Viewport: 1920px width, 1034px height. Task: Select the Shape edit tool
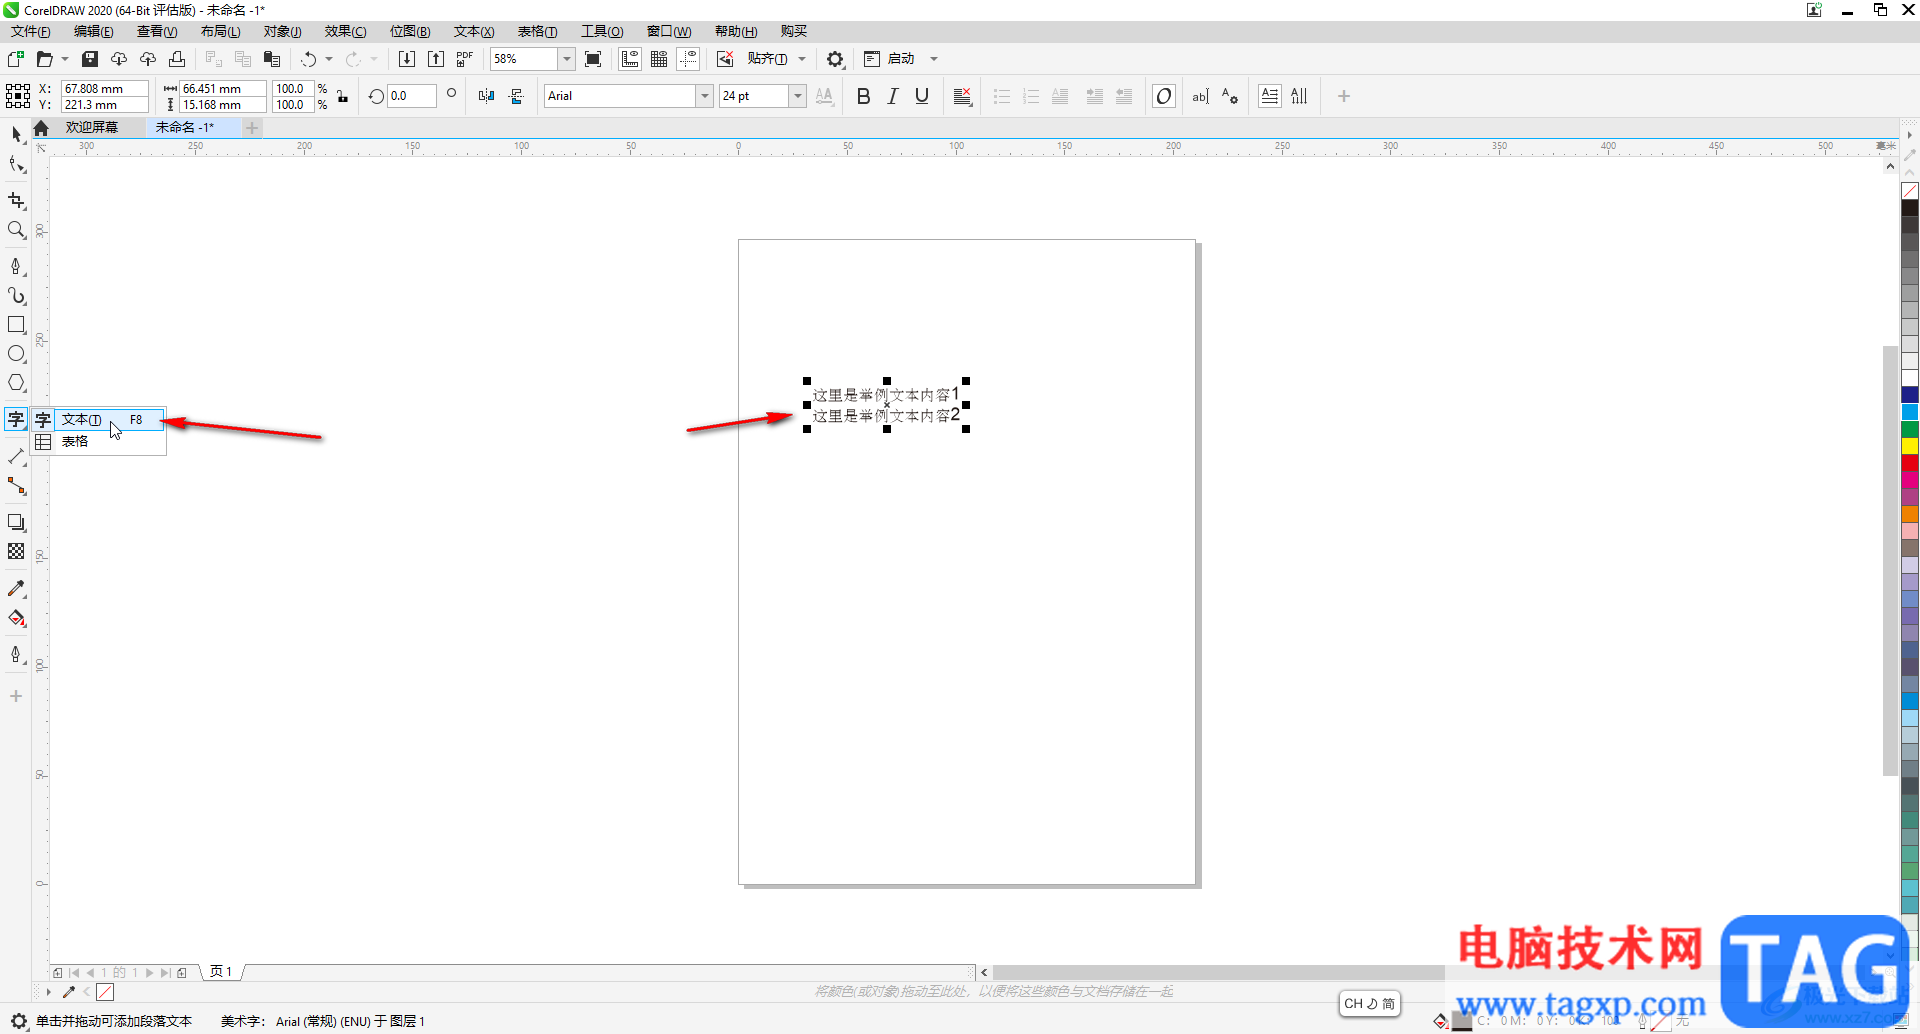(16, 165)
